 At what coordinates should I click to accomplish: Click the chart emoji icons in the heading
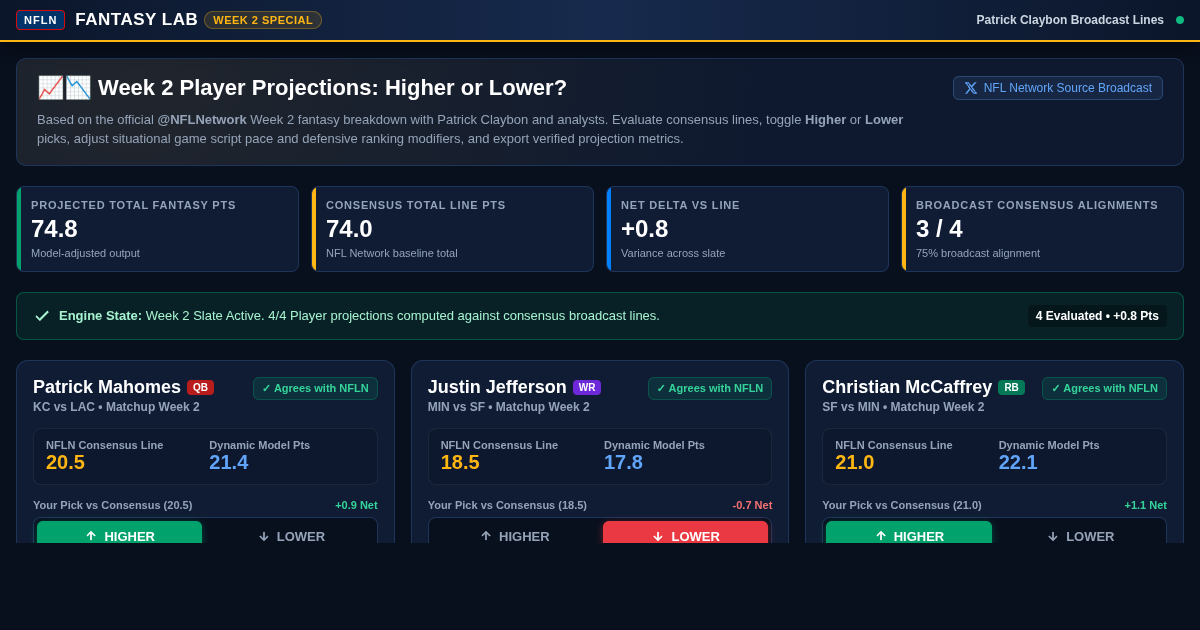point(64,88)
